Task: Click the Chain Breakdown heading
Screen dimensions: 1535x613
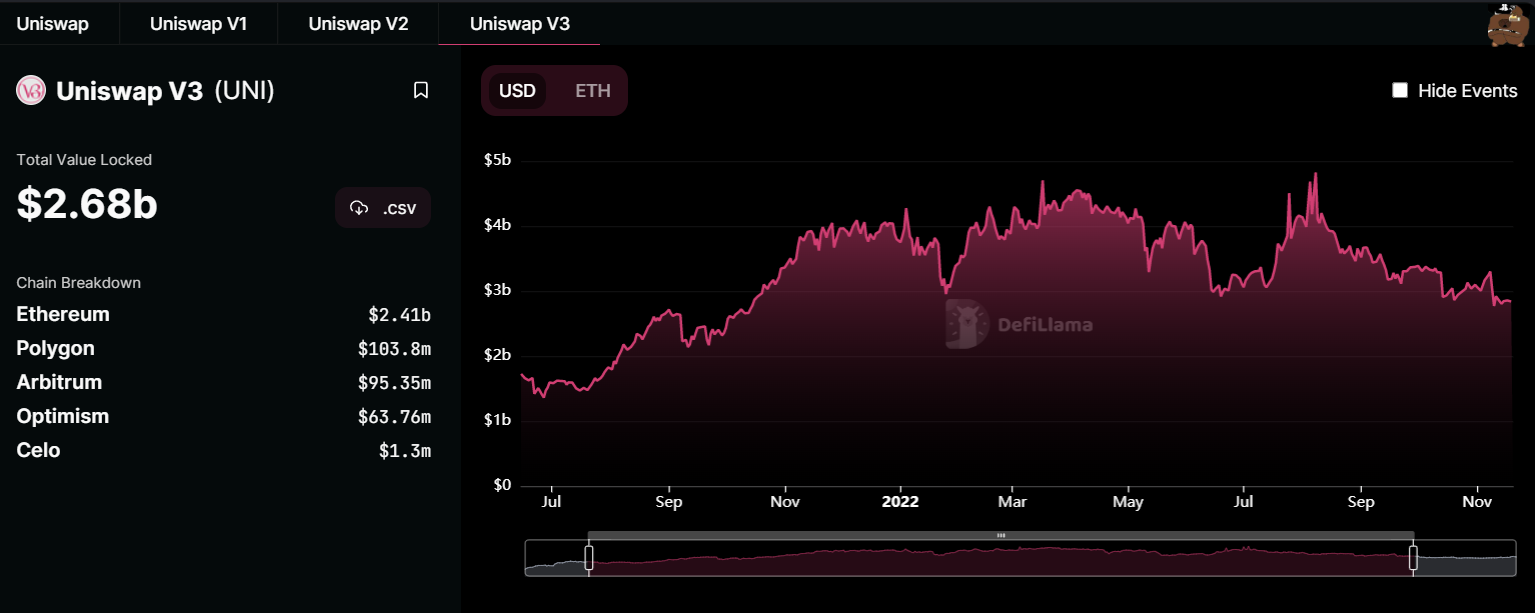Action: tap(79, 283)
